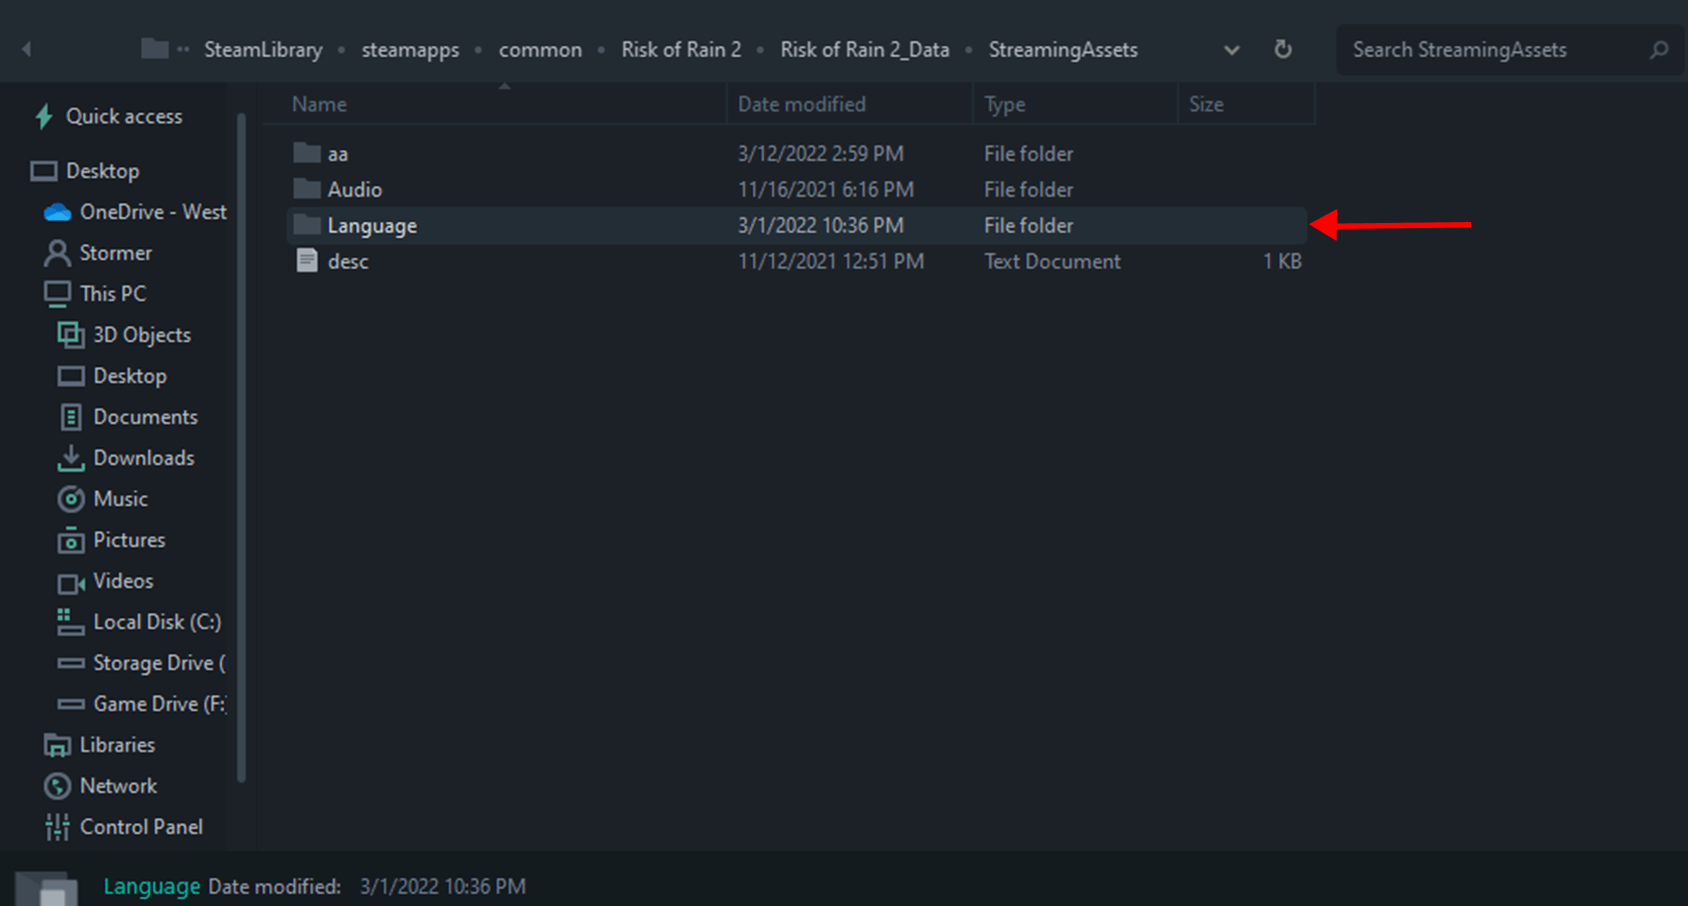
Task: Click the Game Drive (F:) icon
Action: [71, 704]
